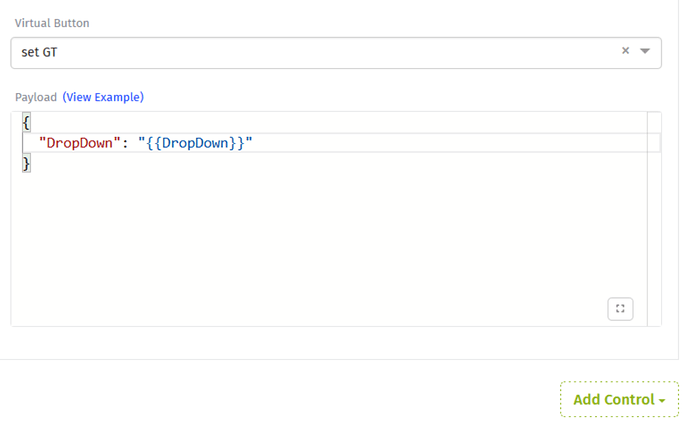Click the closing curly brace on last line
Screen dimensions: 690x422
[x=26, y=164]
